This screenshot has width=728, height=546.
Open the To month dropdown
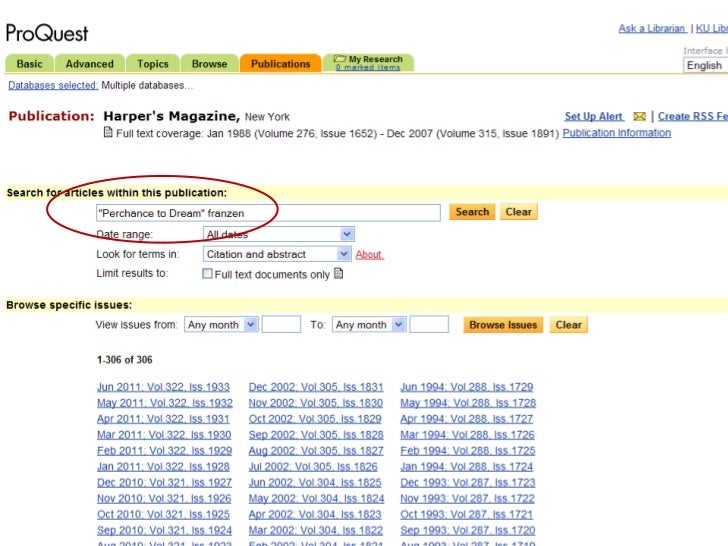[x=369, y=325]
